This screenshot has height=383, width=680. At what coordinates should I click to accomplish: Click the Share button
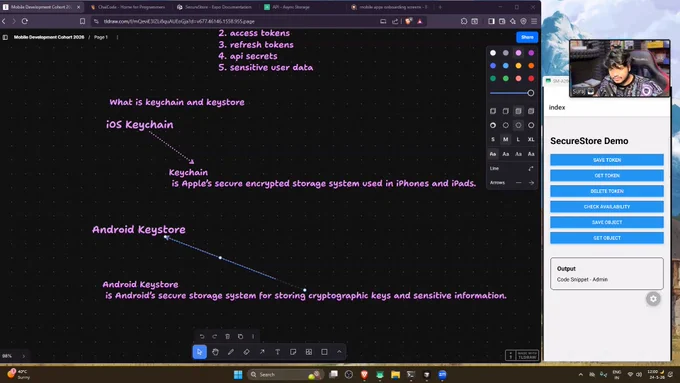pyautogui.click(x=527, y=37)
